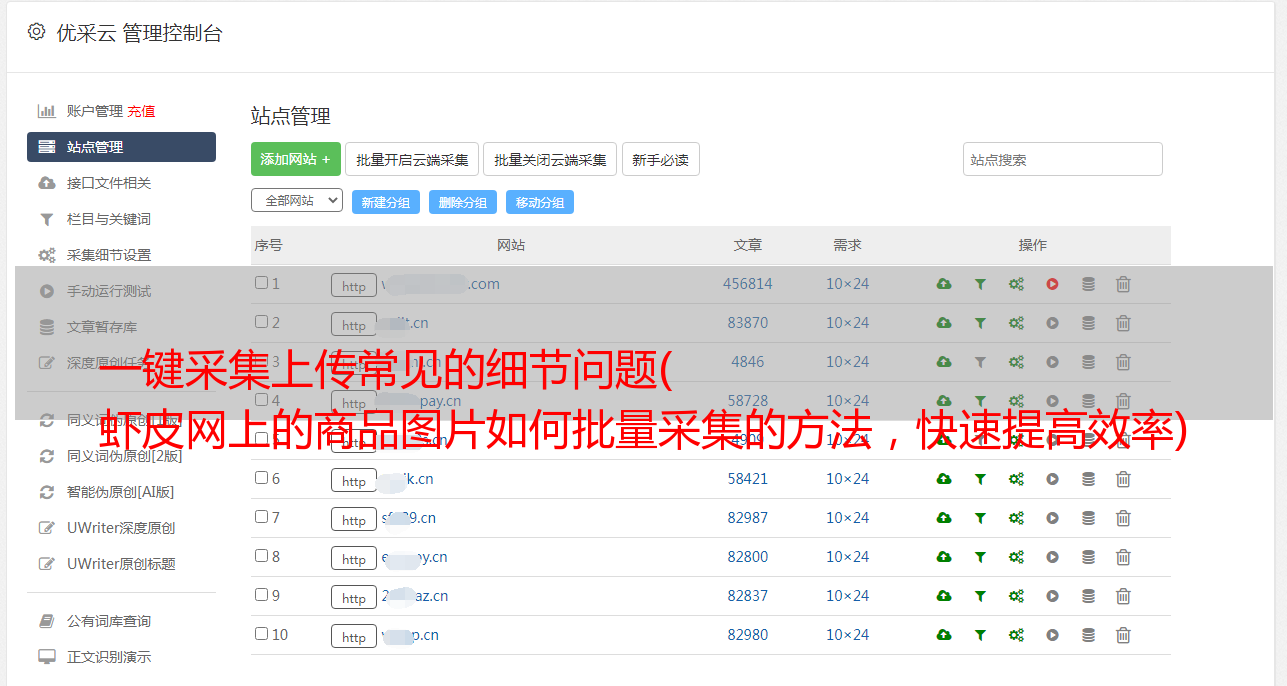Open the 新手必读 guide button
Viewport: 1287px width, 686px height.
pos(661,159)
